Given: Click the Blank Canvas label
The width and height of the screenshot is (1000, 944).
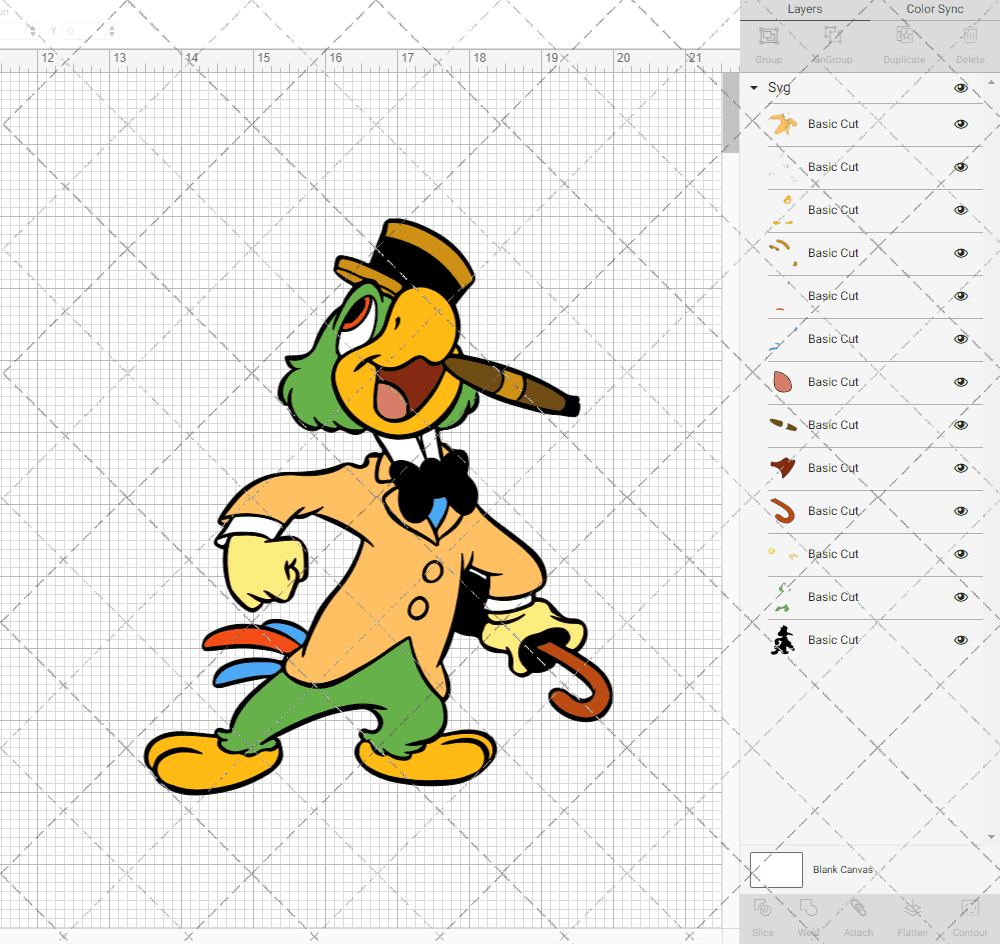Looking at the screenshot, I should point(842,869).
